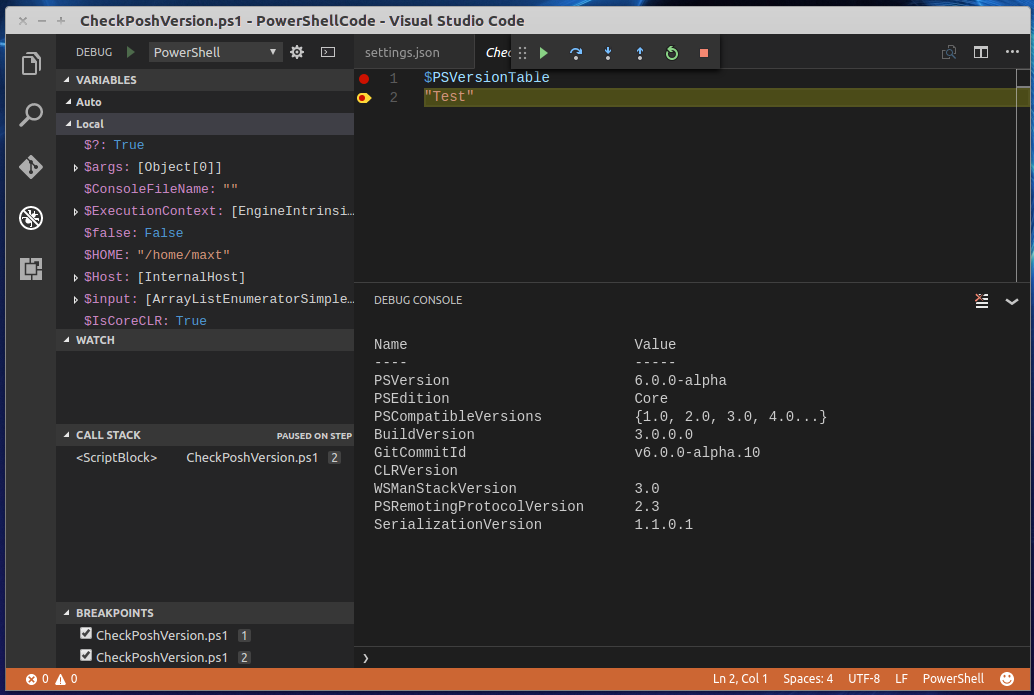Click the errors count in status bar
The image size is (1034, 695).
[x=38, y=679]
